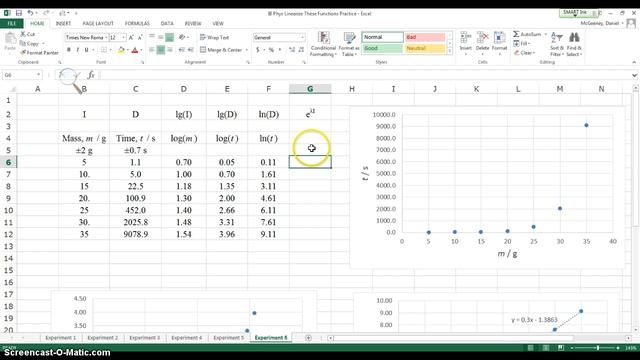Toggle middle vertical align button
Viewport: 640px width, 360px height.
161,38
